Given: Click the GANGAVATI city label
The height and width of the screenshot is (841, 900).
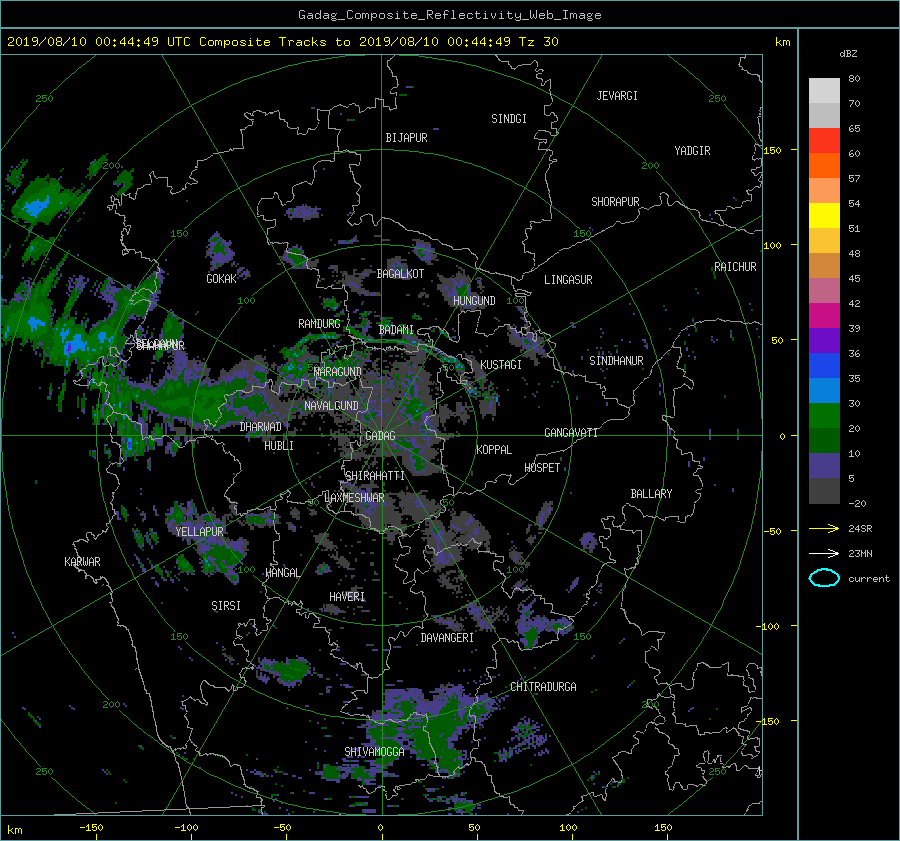Looking at the screenshot, I should click(x=571, y=433).
